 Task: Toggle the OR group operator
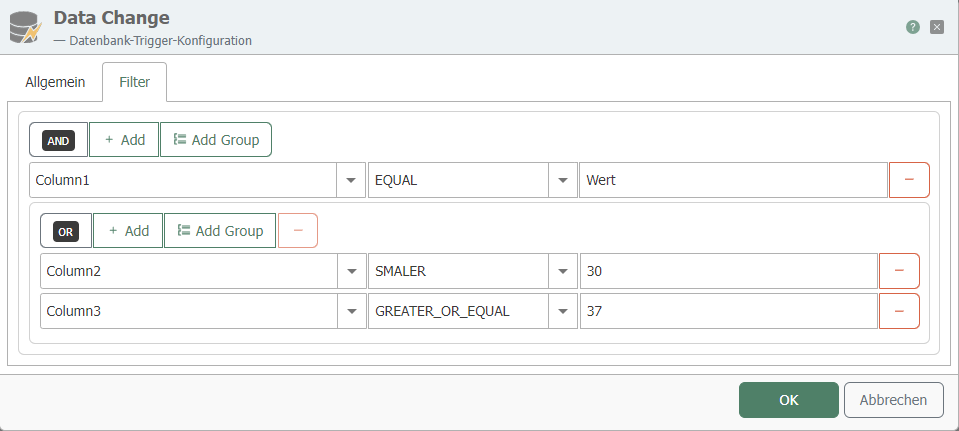[x=66, y=231]
